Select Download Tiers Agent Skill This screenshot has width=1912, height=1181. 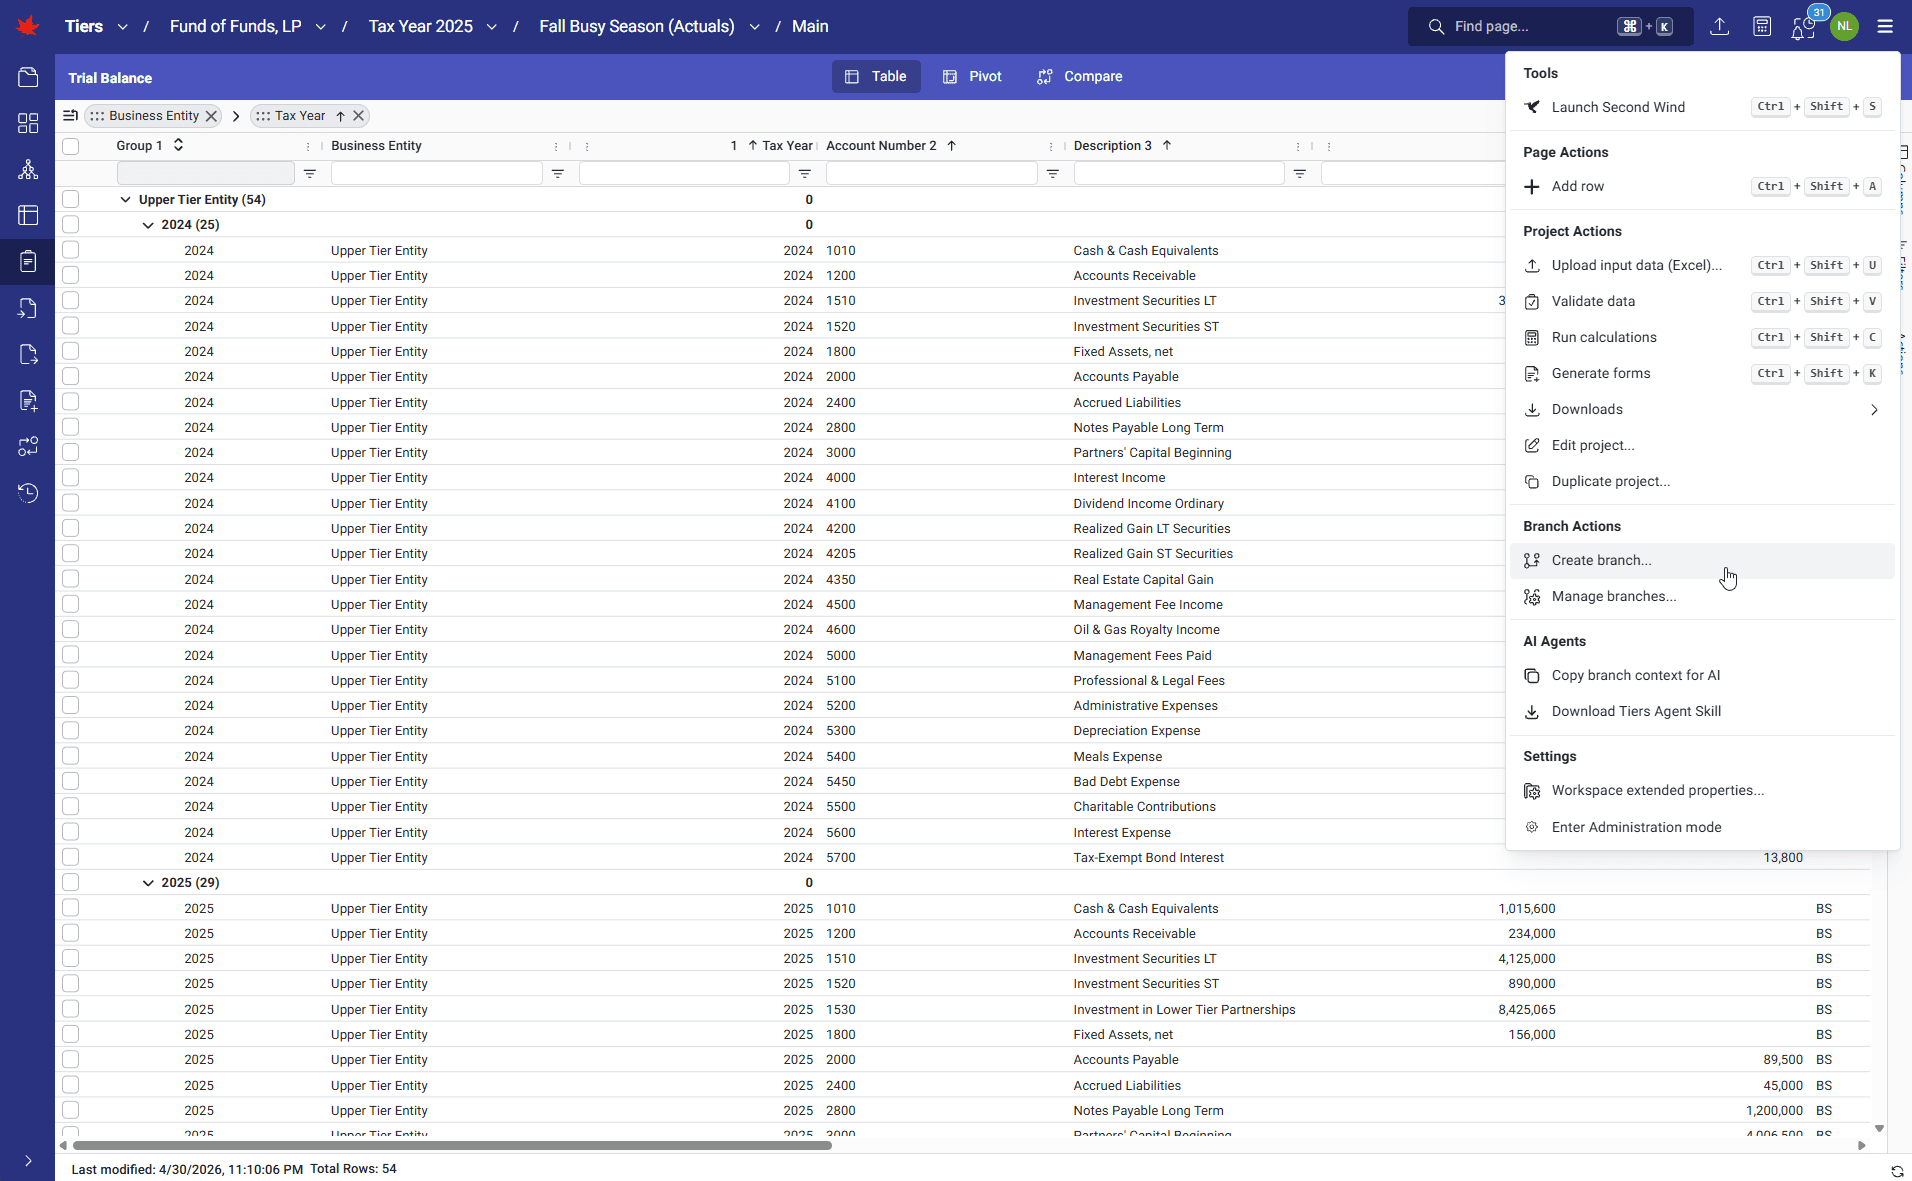coord(1702,711)
